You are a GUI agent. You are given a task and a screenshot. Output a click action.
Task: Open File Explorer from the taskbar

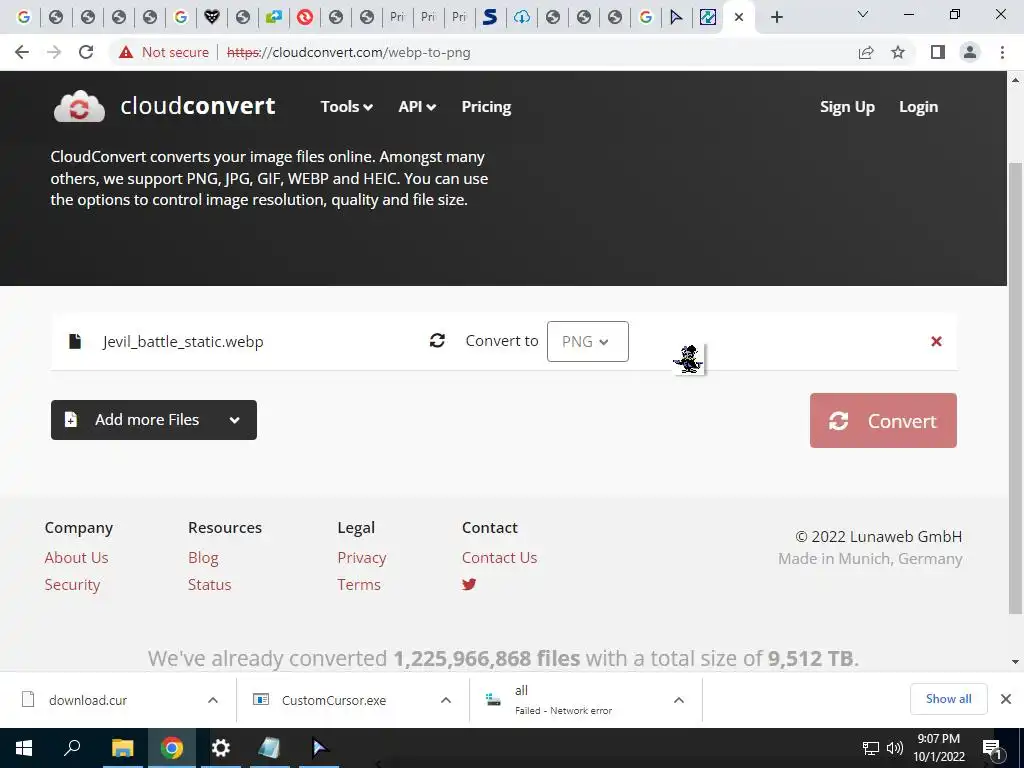point(122,748)
